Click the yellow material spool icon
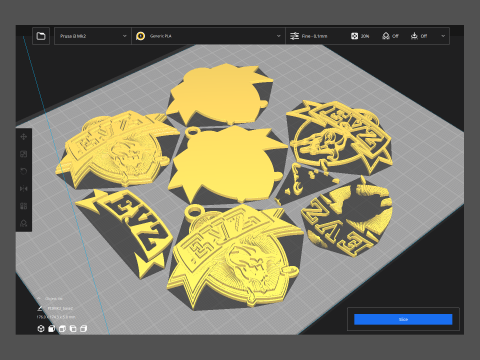The width and height of the screenshot is (480, 360). pos(141,36)
